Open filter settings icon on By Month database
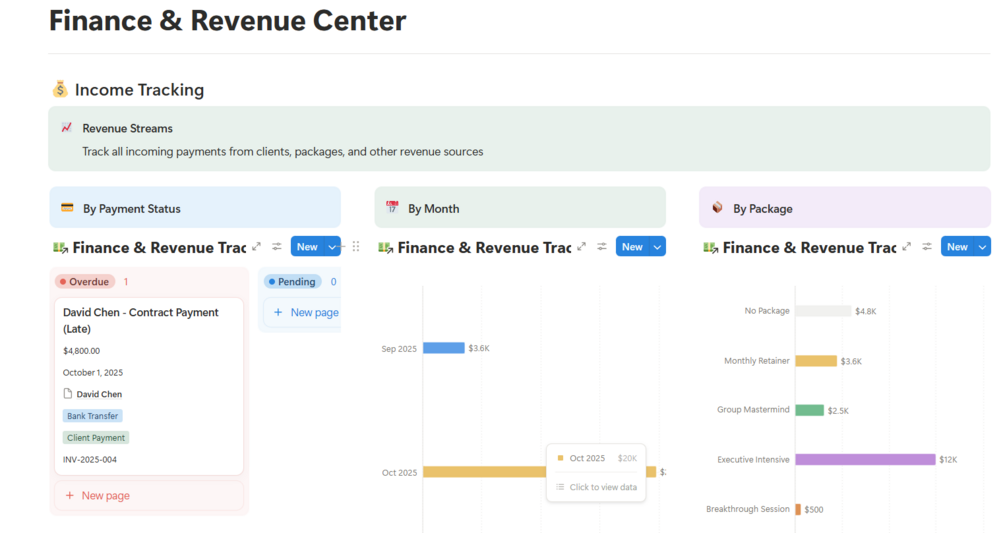 click(x=602, y=247)
